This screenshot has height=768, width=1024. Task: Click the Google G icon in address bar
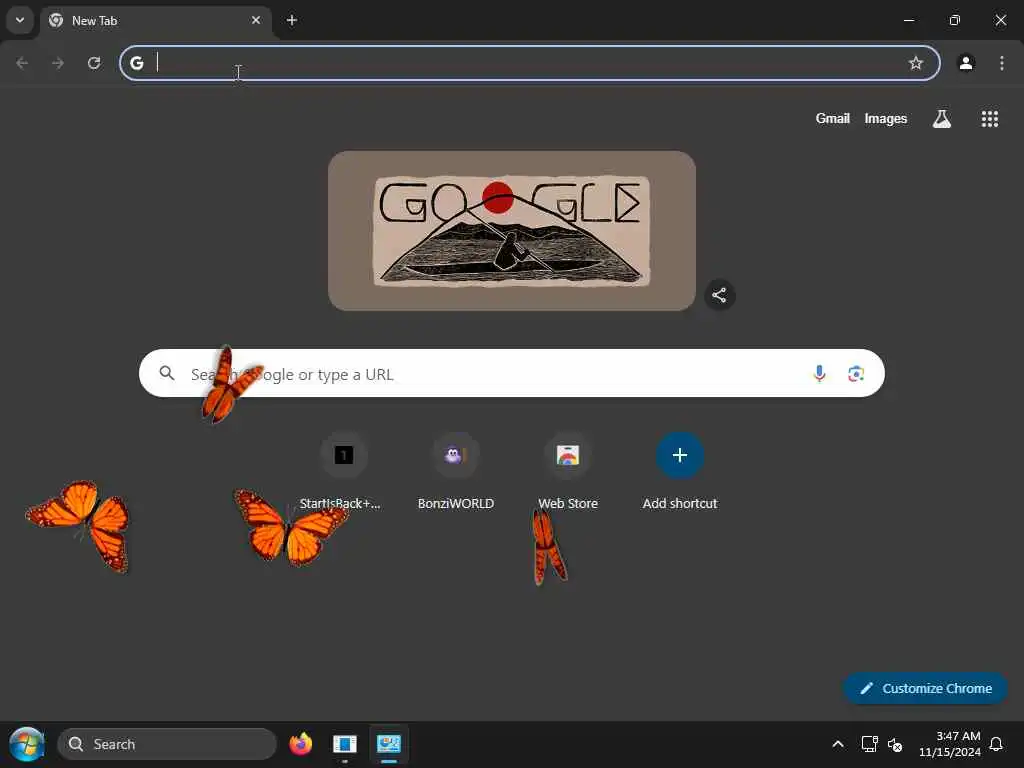[136, 63]
